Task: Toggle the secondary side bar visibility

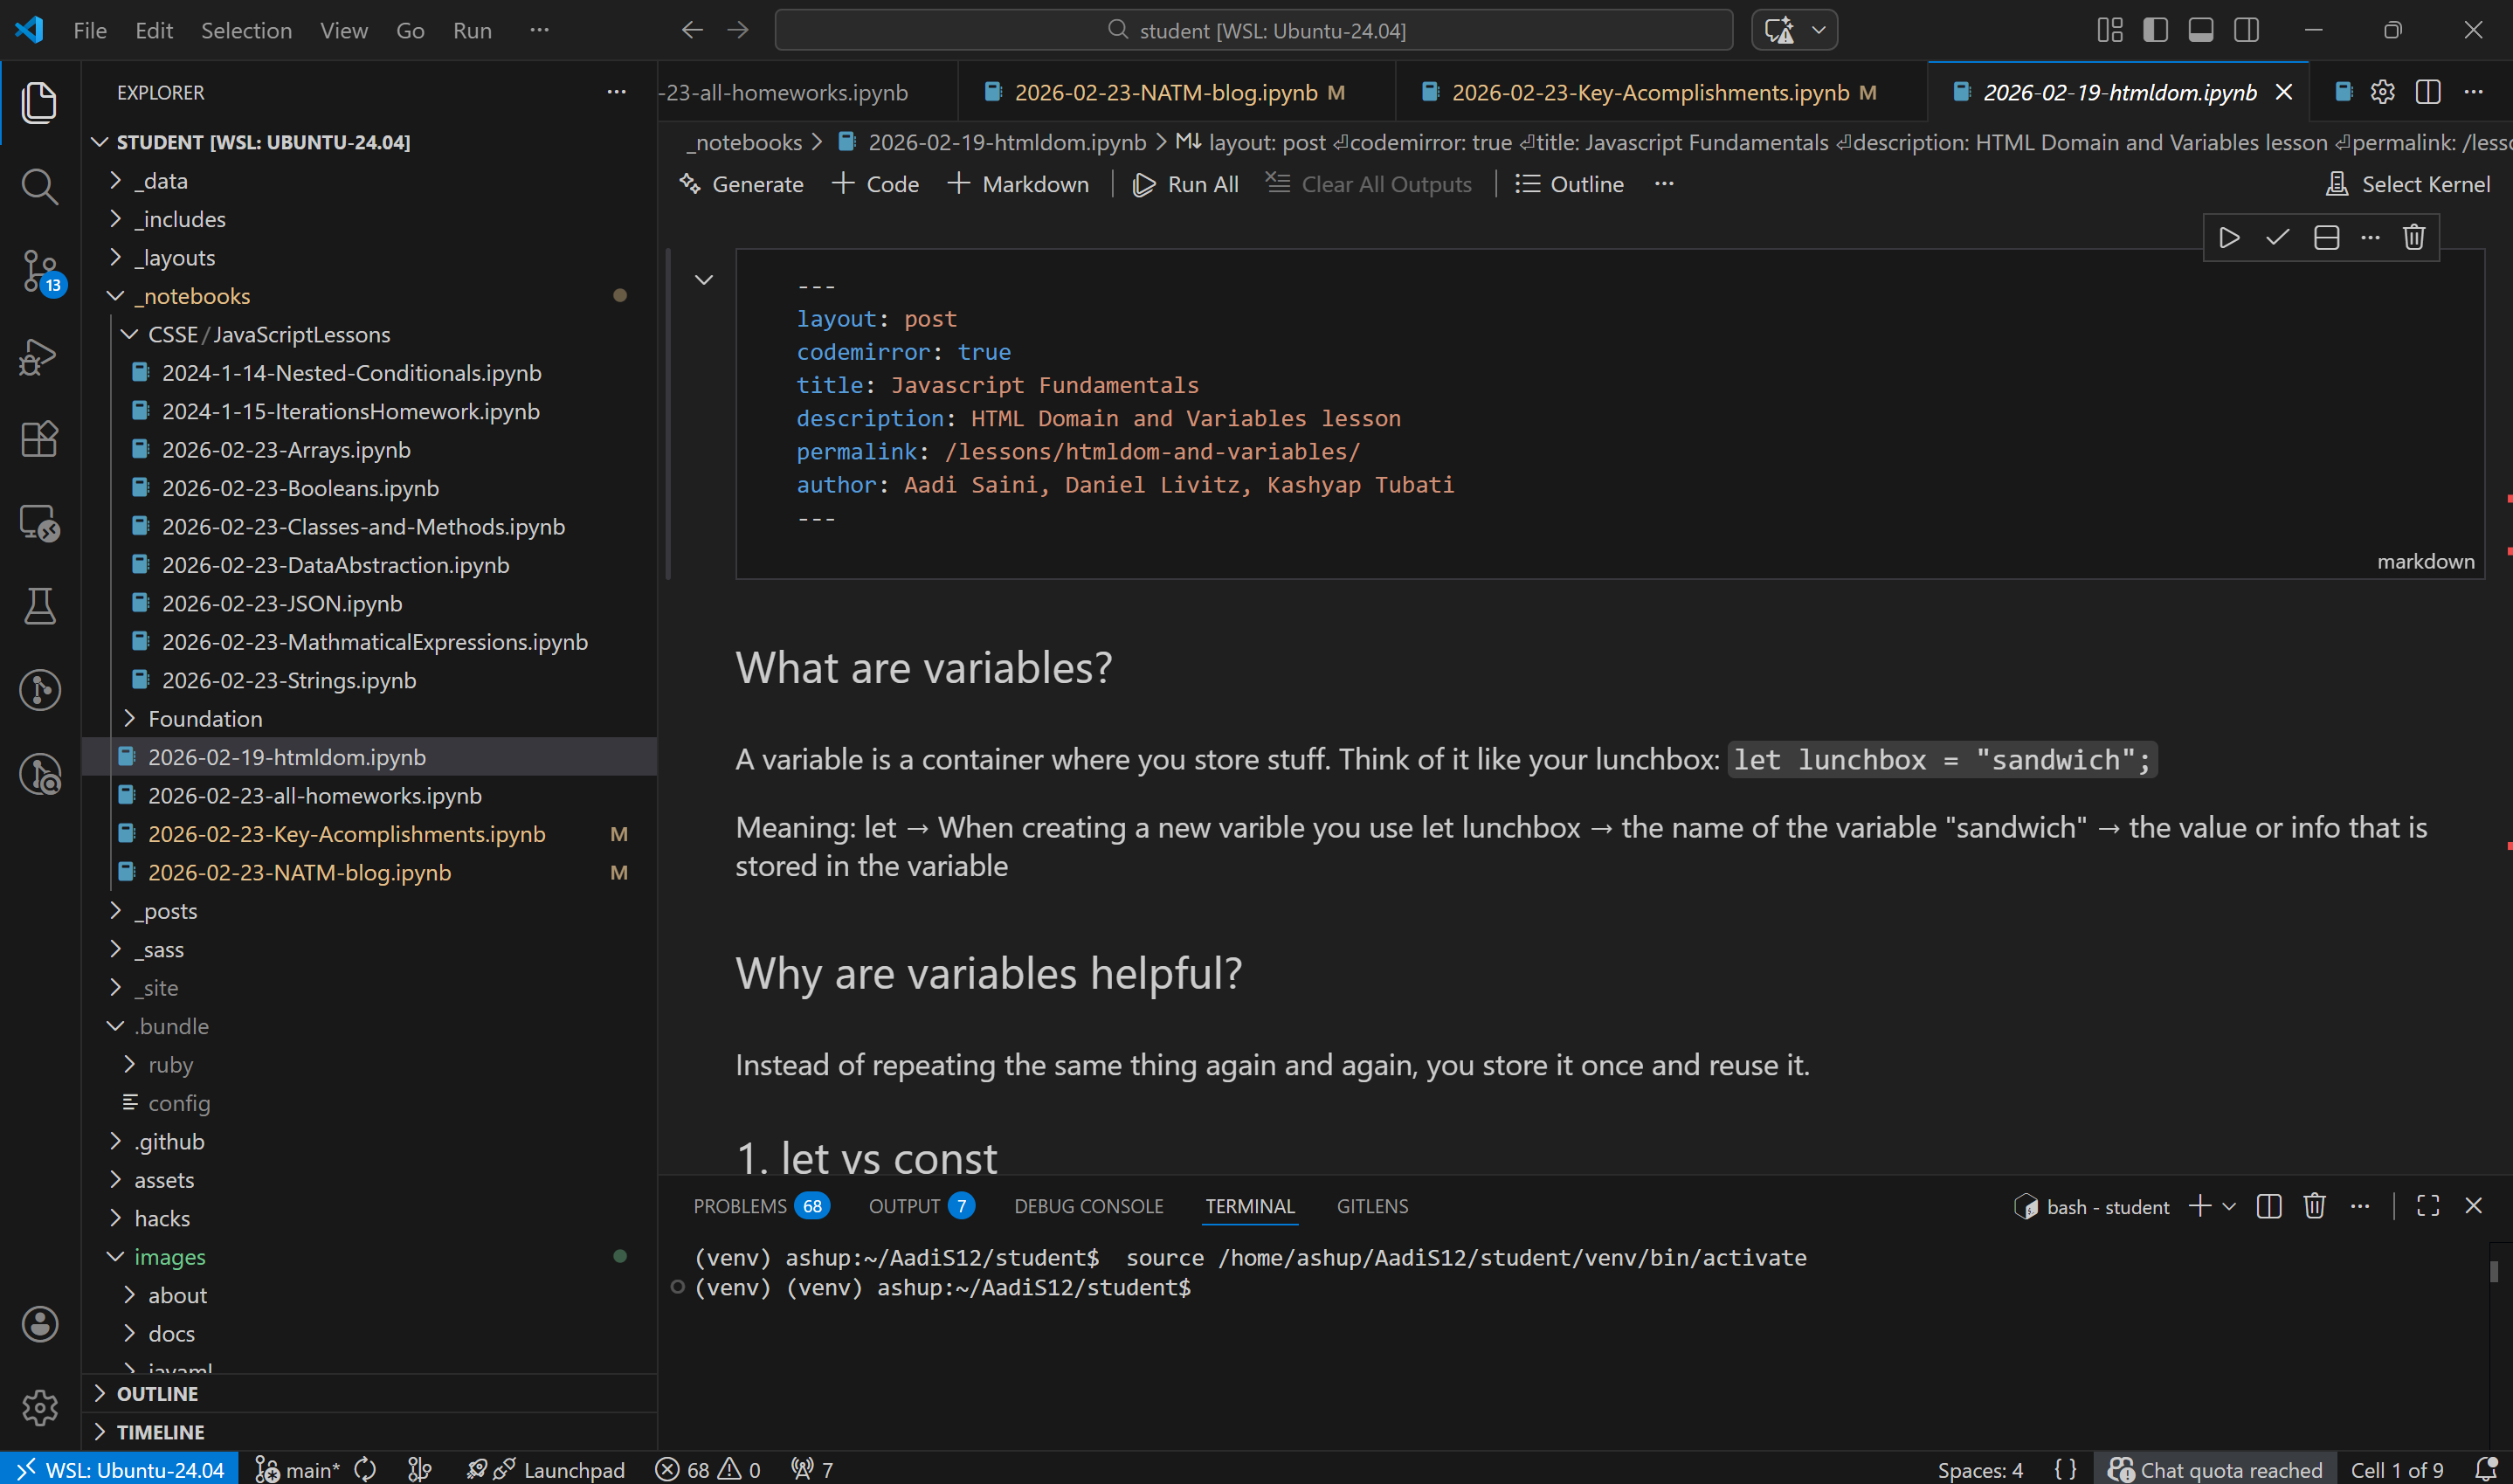Action: [x=2247, y=30]
